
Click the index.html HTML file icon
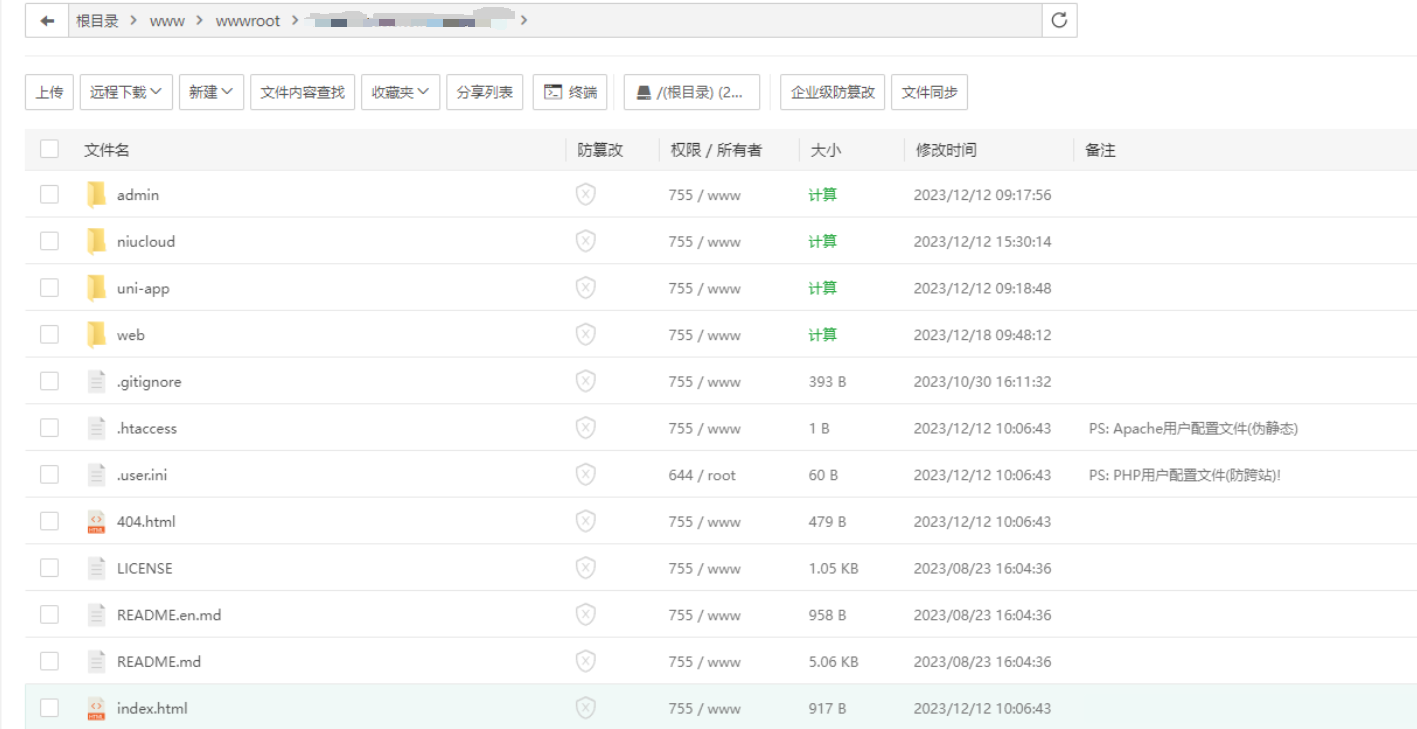point(96,709)
